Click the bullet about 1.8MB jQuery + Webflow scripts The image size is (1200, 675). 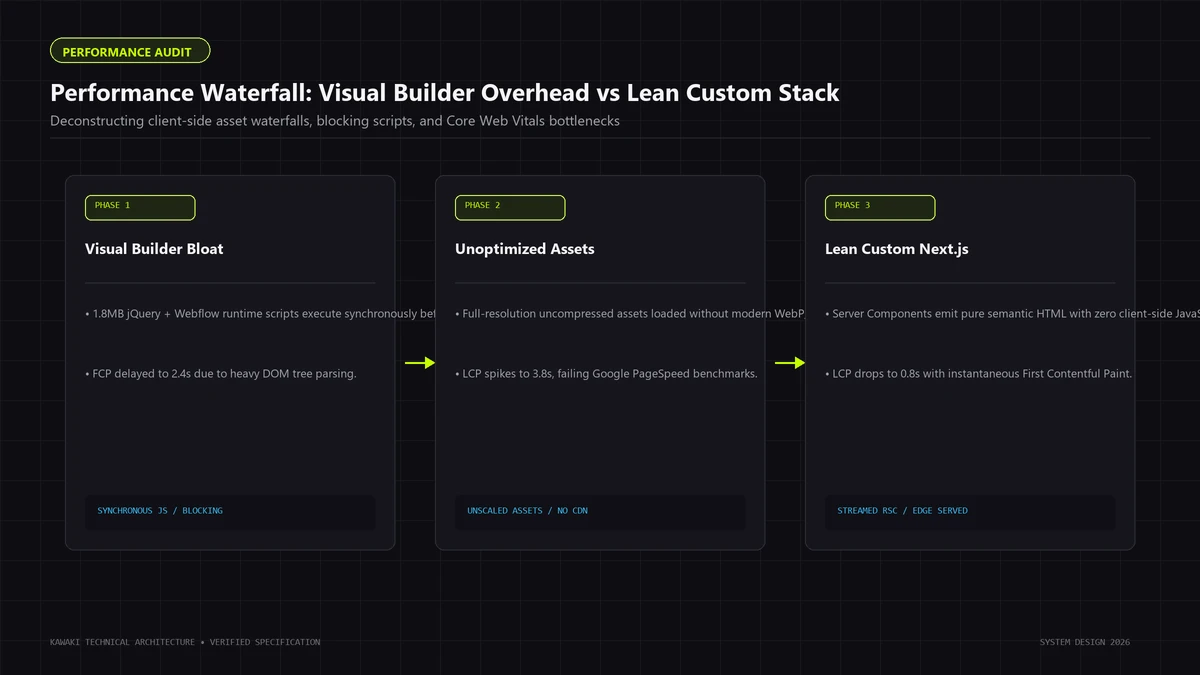pos(260,314)
